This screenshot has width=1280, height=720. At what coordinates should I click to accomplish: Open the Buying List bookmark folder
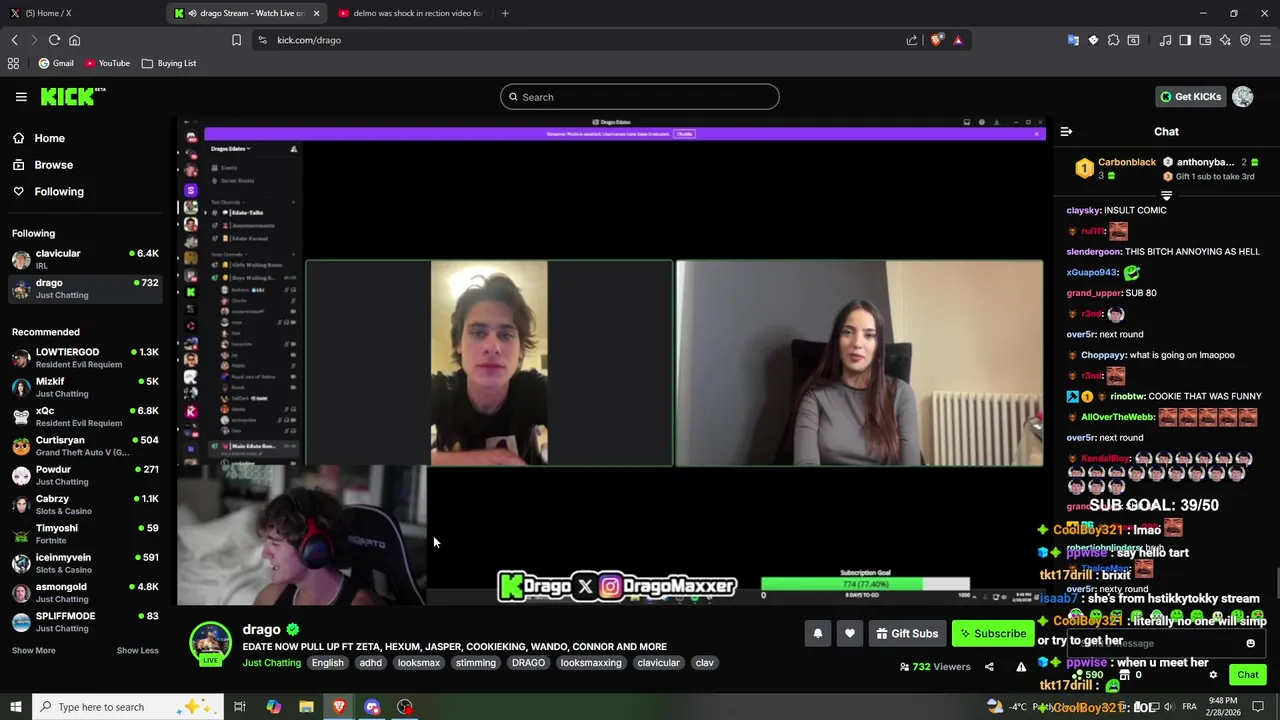[x=169, y=63]
